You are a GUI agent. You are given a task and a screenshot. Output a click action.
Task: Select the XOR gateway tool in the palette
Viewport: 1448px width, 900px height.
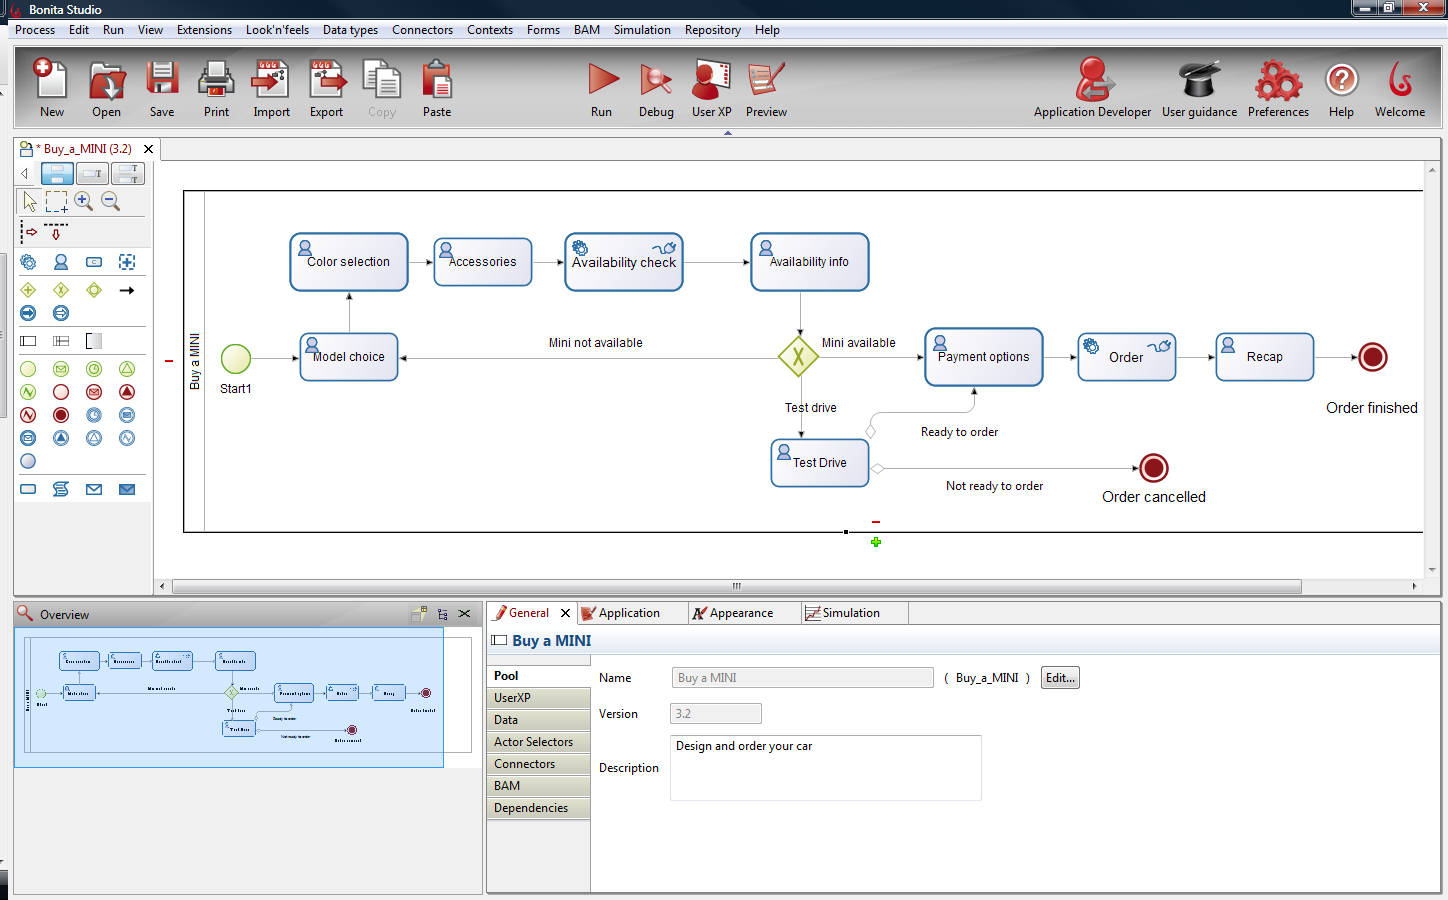(x=60, y=289)
